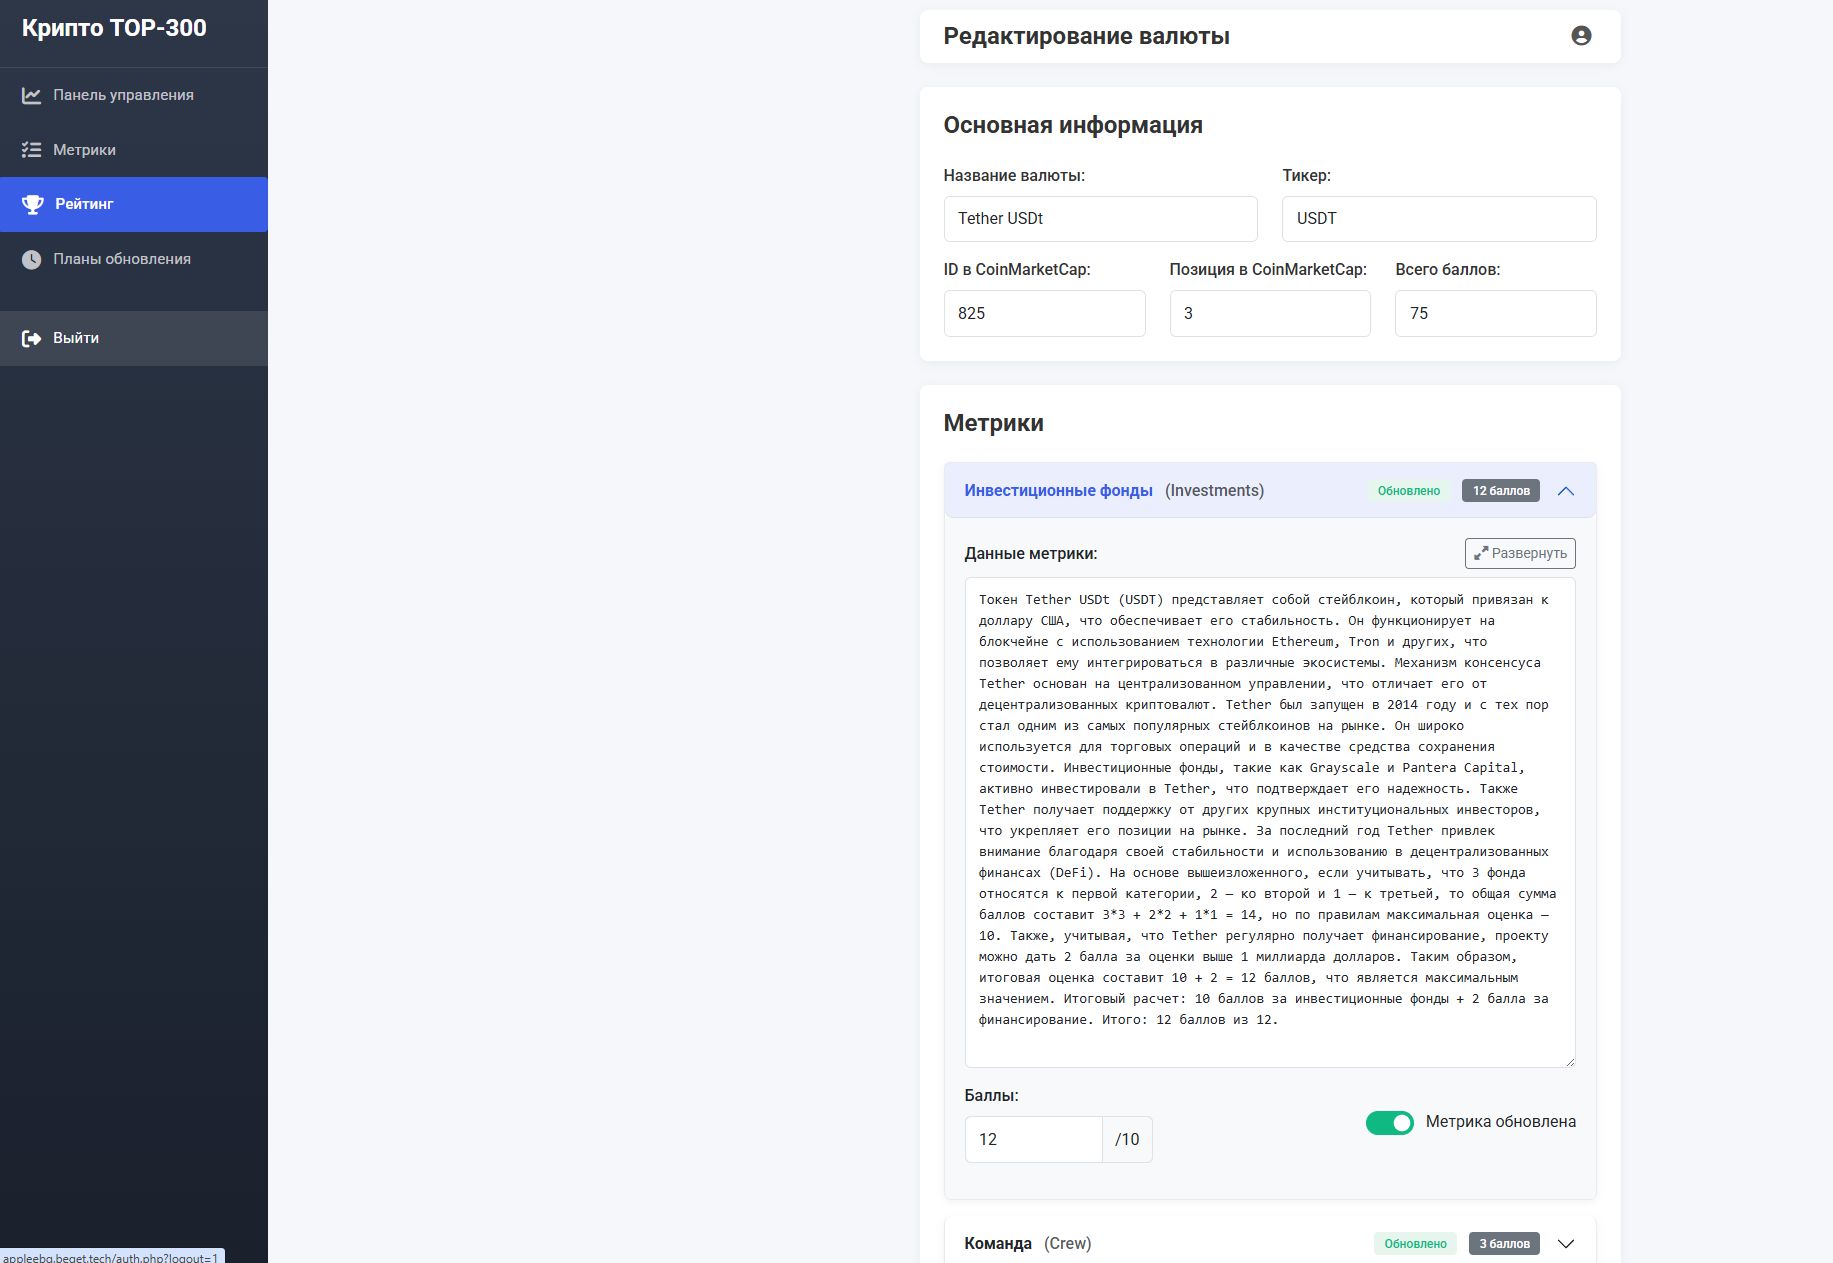
Task: Click the Данные метрики label
Action: [1030, 554]
